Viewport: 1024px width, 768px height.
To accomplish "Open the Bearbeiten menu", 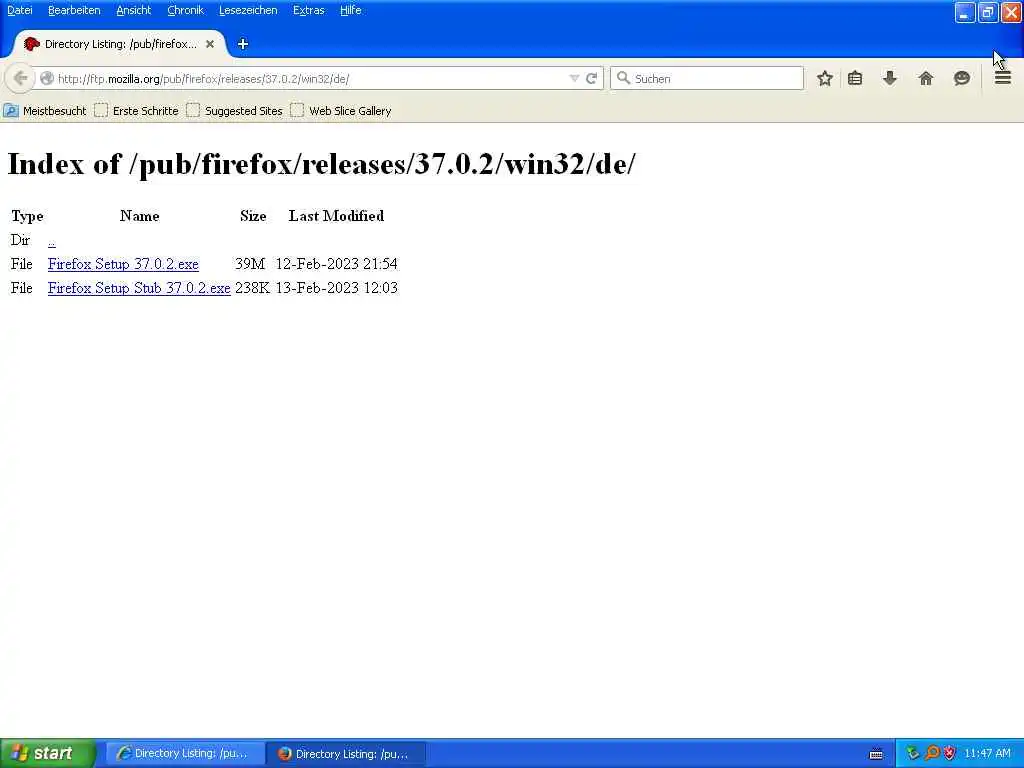I will (74, 10).
